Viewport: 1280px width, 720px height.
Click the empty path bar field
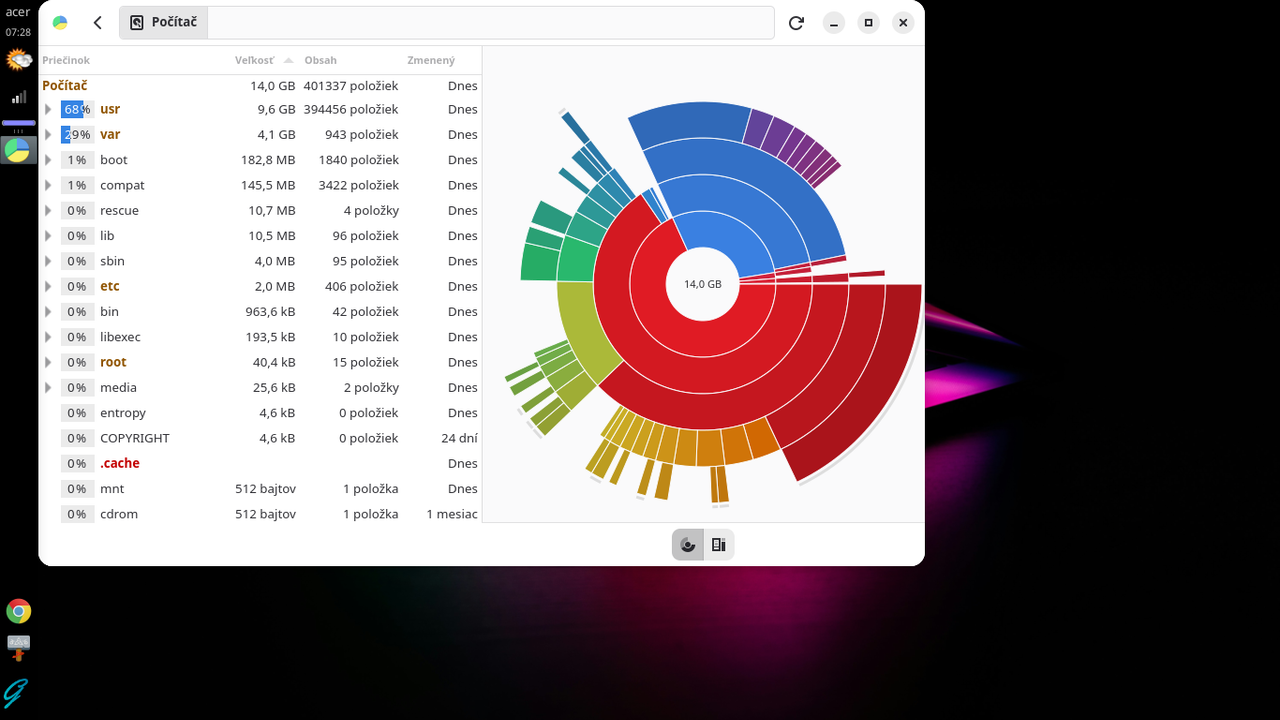tap(490, 22)
